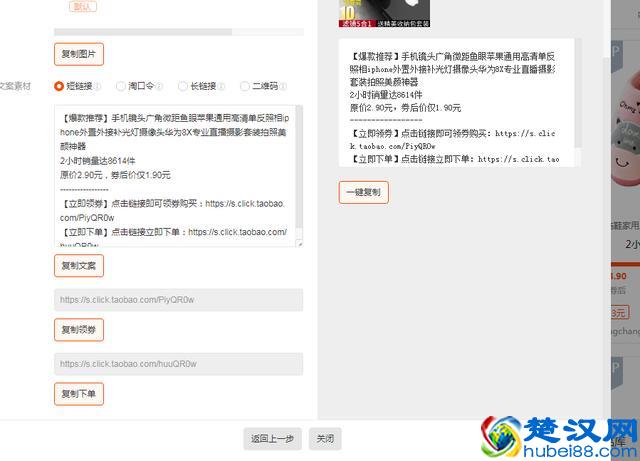
Task: Click '原价2.90元，券后价仅1.90元' in textarea
Action: (115, 175)
